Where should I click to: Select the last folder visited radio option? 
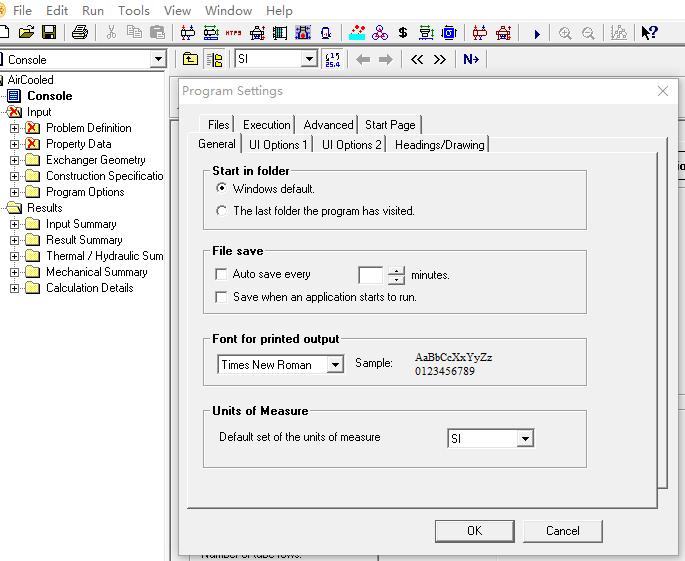[x=221, y=211]
